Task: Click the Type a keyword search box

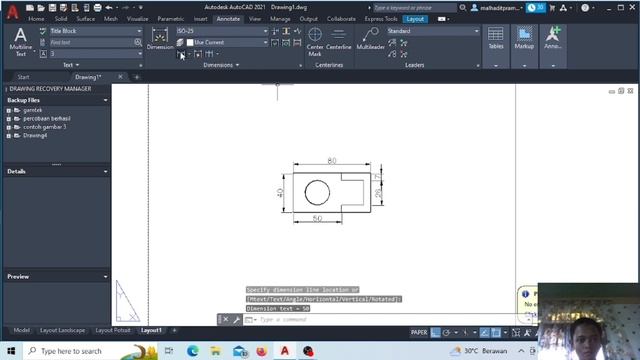Action: [x=414, y=8]
